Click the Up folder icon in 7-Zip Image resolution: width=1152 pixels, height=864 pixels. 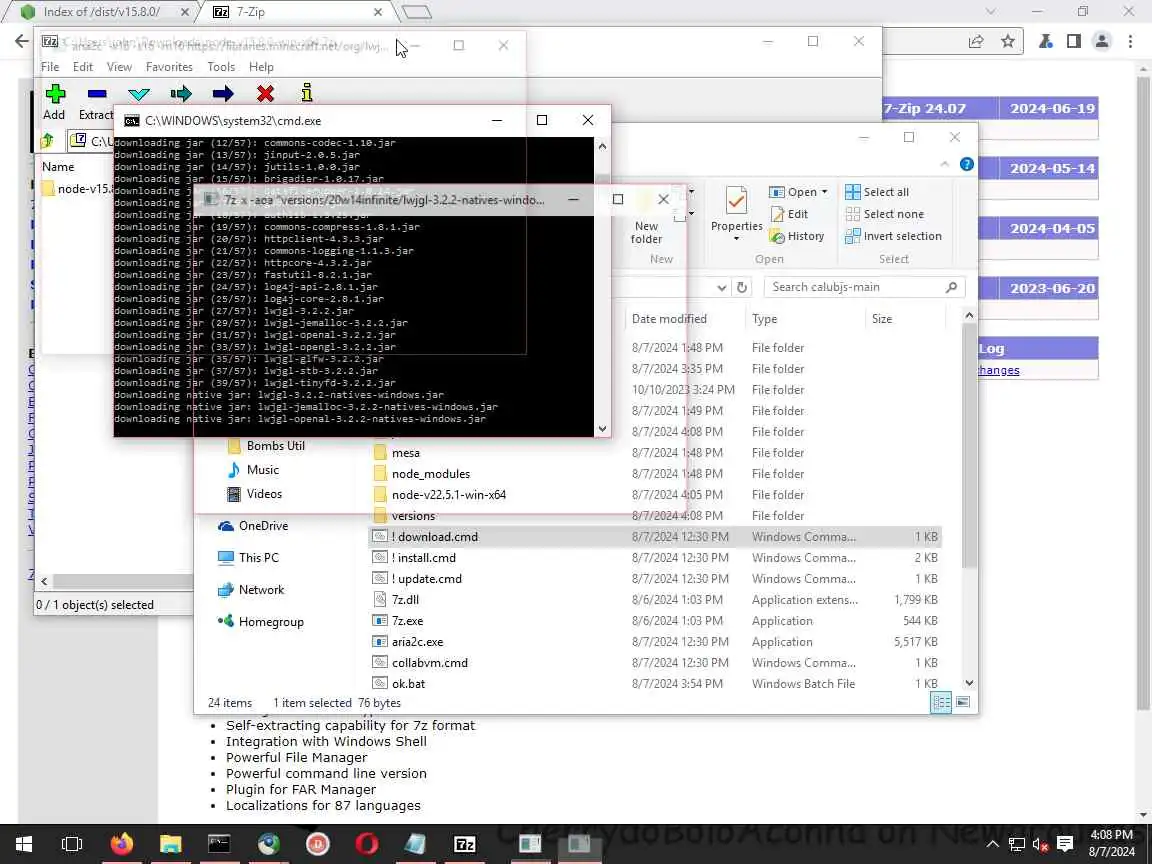click(x=48, y=140)
